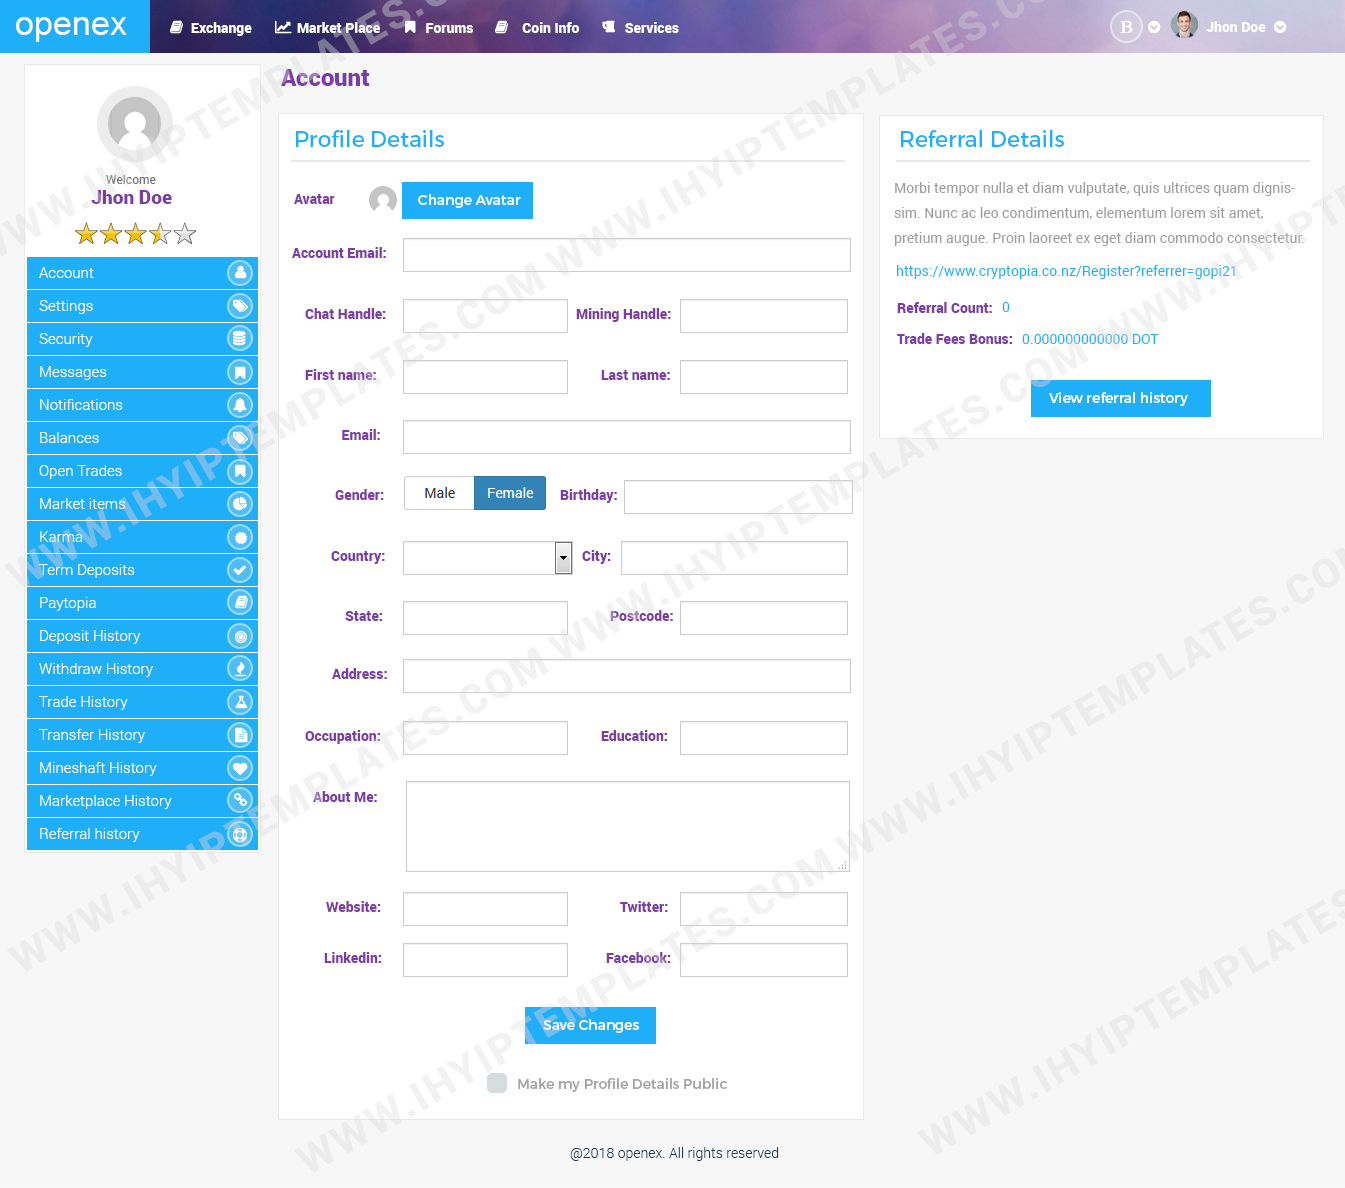Select Male gender option
This screenshot has height=1188, width=1345.
tap(439, 493)
